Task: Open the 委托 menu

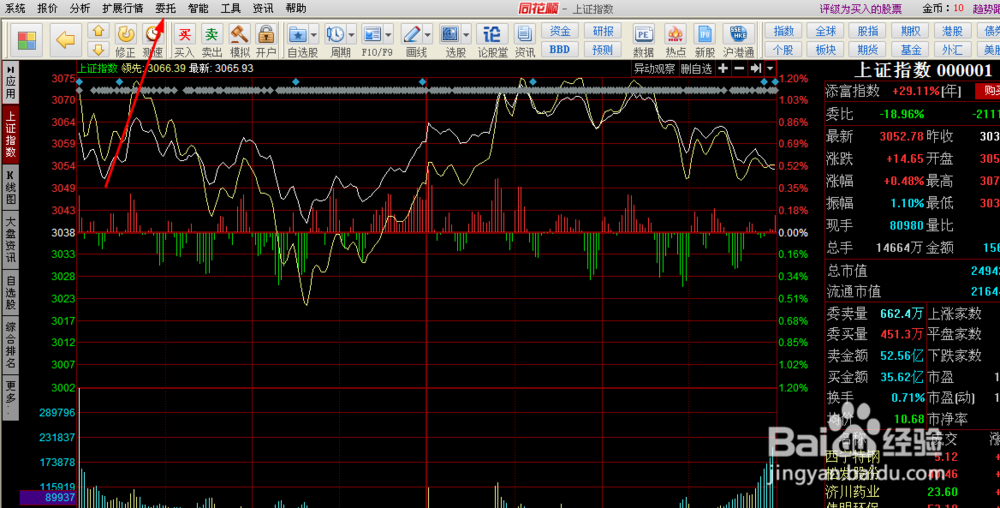Action: click(165, 8)
